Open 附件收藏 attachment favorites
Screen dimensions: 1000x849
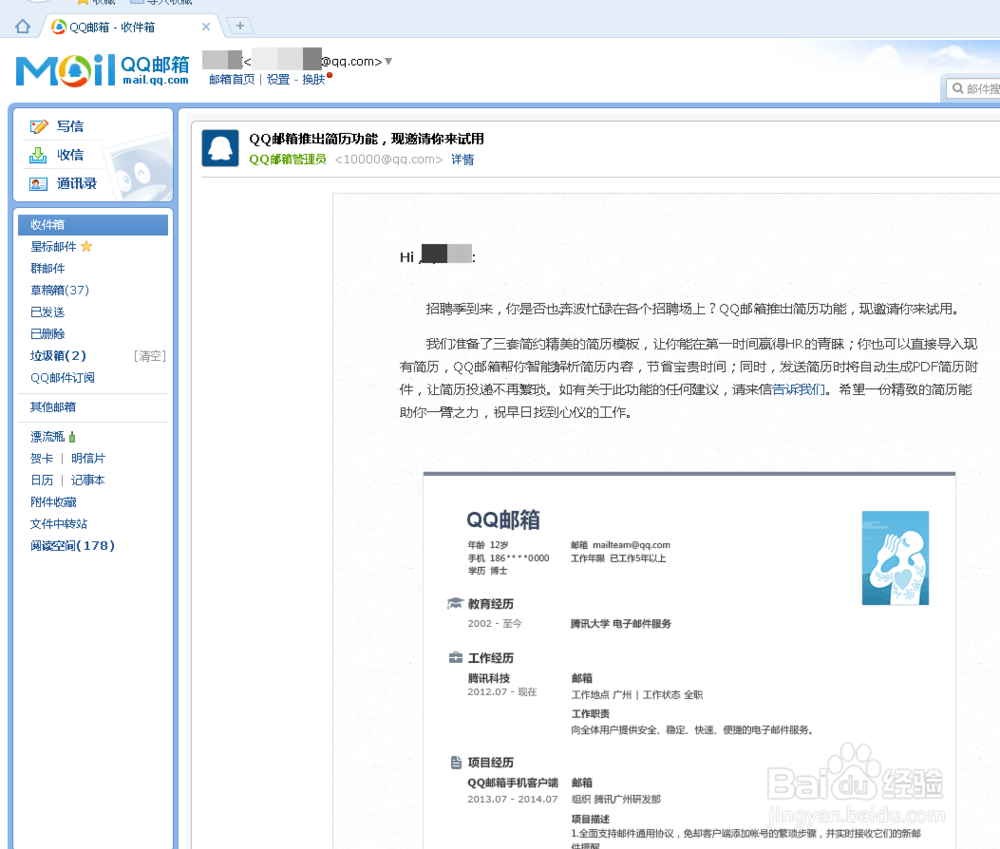tap(53, 502)
